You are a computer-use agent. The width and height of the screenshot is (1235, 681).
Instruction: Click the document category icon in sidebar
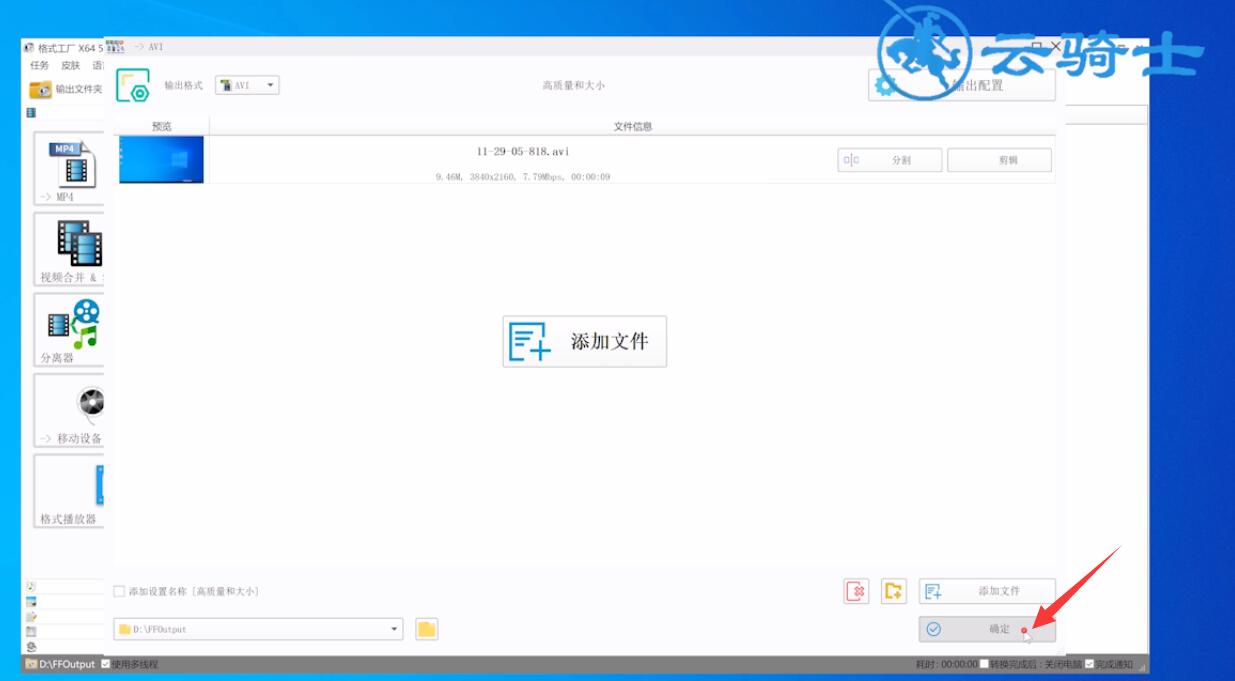coord(31,616)
